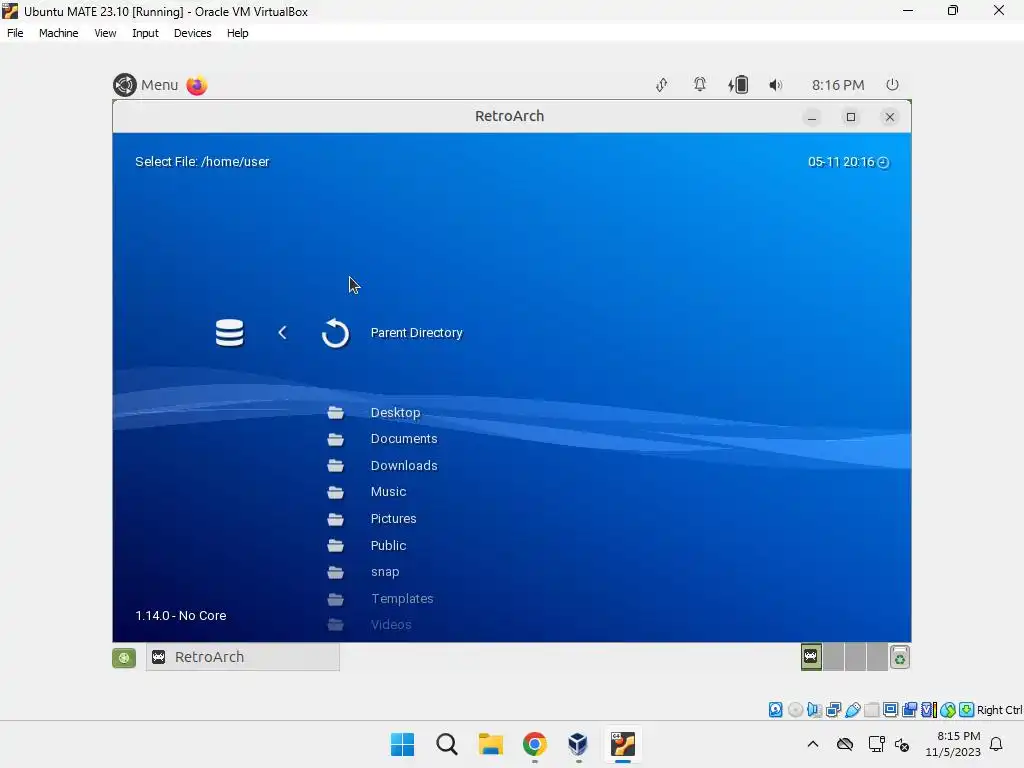Screen dimensions: 1024x768
Task: Select the Documents directory name
Action: [404, 438]
